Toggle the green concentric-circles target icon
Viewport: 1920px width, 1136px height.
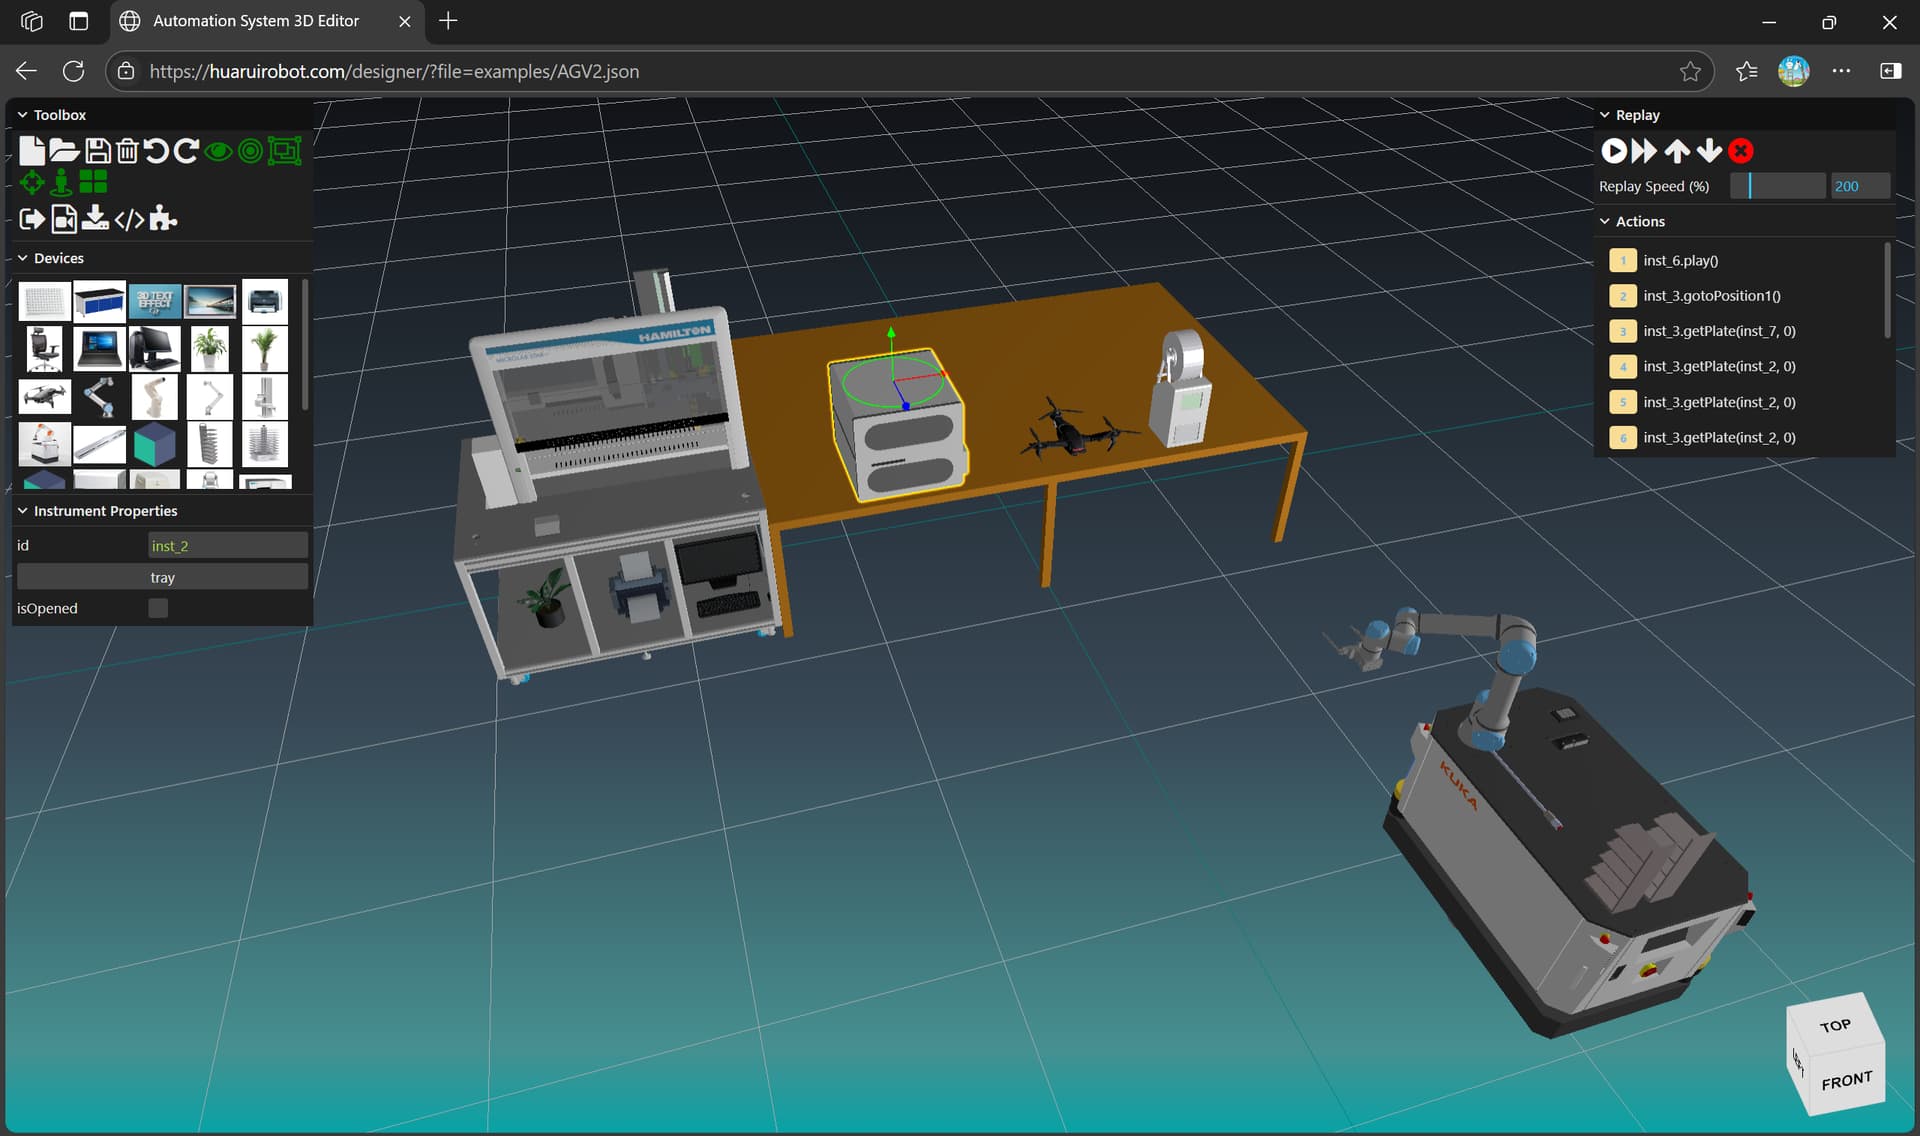pos(251,151)
